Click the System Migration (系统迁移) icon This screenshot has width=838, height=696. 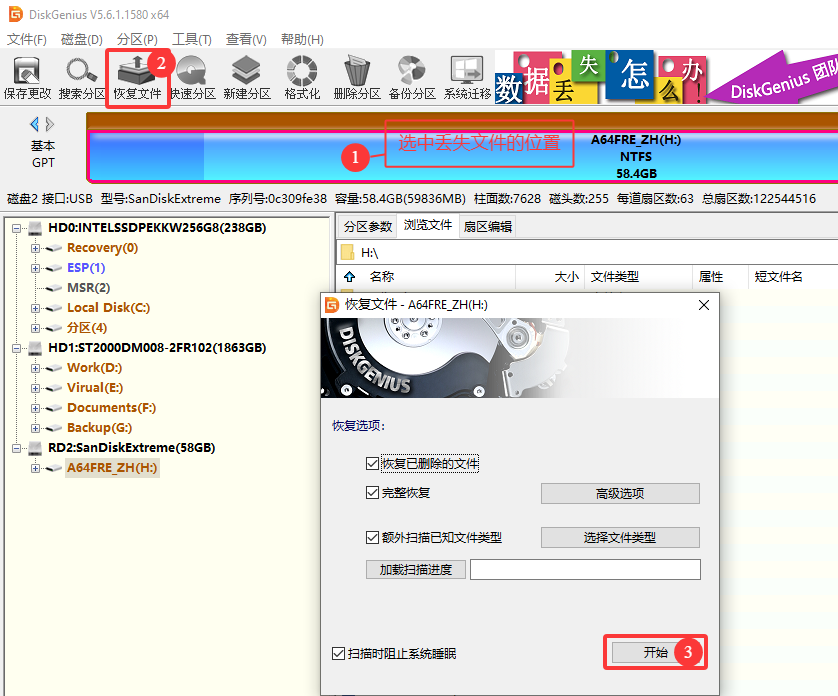click(x=467, y=78)
